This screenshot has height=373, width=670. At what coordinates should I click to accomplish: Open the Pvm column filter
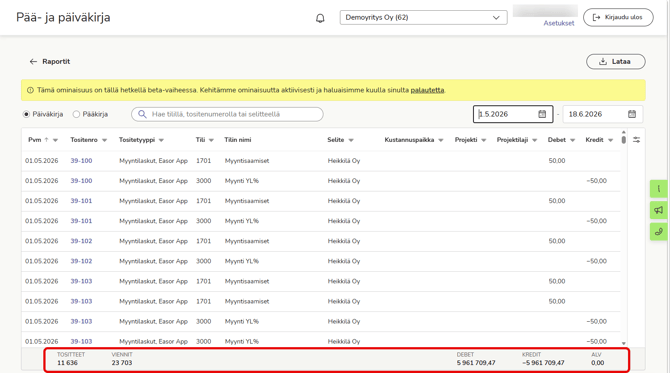[x=55, y=140]
